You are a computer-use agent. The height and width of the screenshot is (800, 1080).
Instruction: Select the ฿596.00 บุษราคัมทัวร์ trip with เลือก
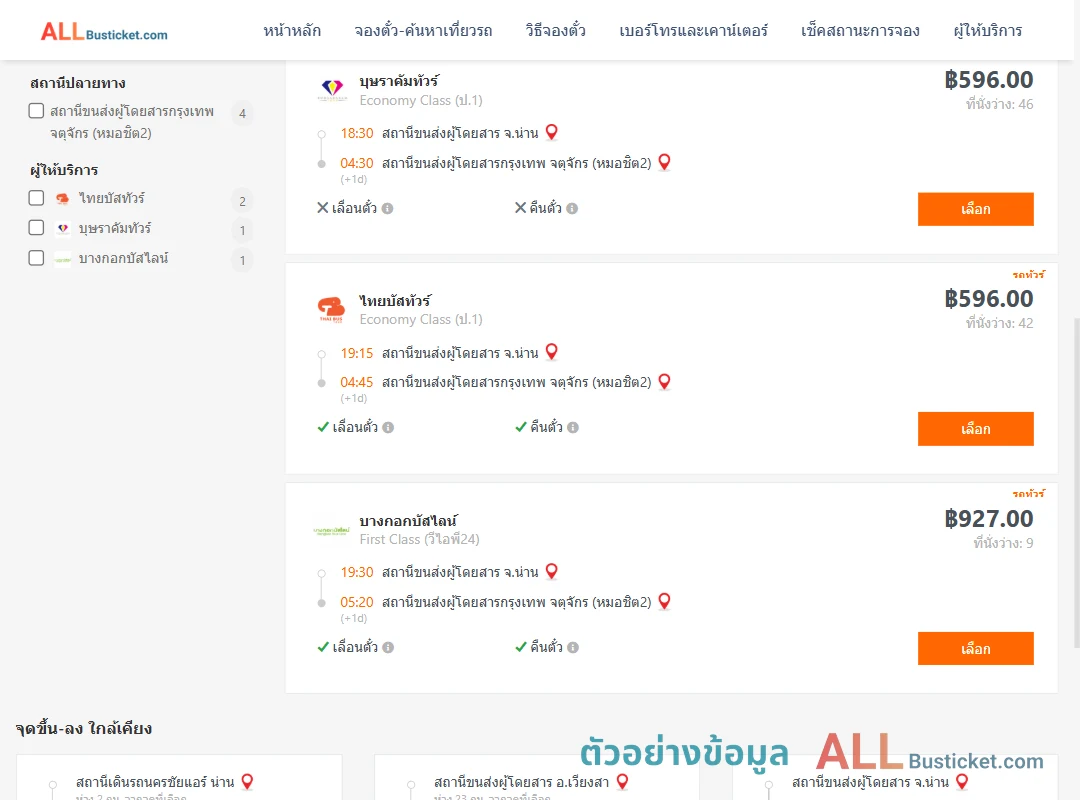click(x=975, y=209)
